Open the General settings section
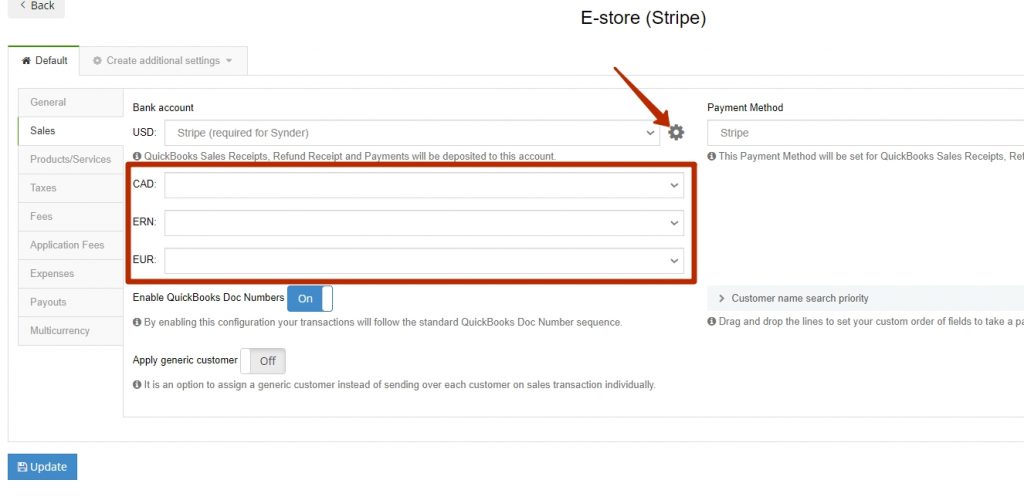Image resolution: width=1024 pixels, height=500 pixels. (x=71, y=102)
